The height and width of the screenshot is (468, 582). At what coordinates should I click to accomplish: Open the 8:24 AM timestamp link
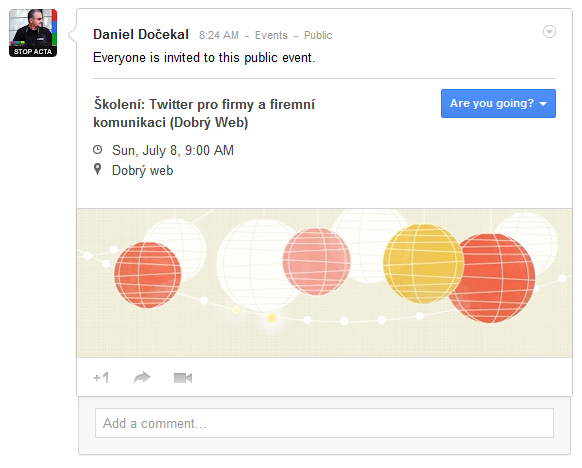[219, 35]
